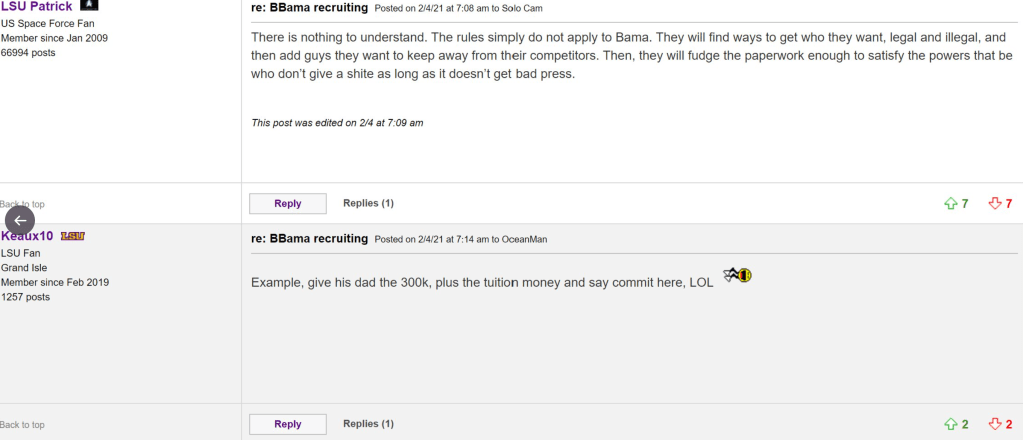Open the 7:14 am post title link
The image size is (1023, 440).
pyautogui.click(x=309, y=239)
